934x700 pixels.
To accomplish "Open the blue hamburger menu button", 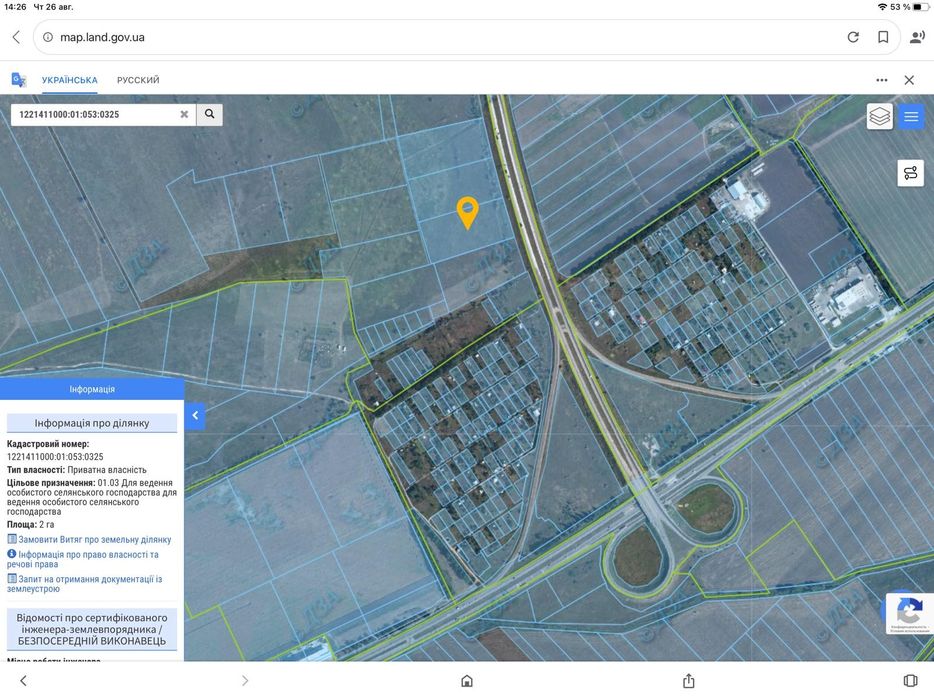I will (x=911, y=116).
